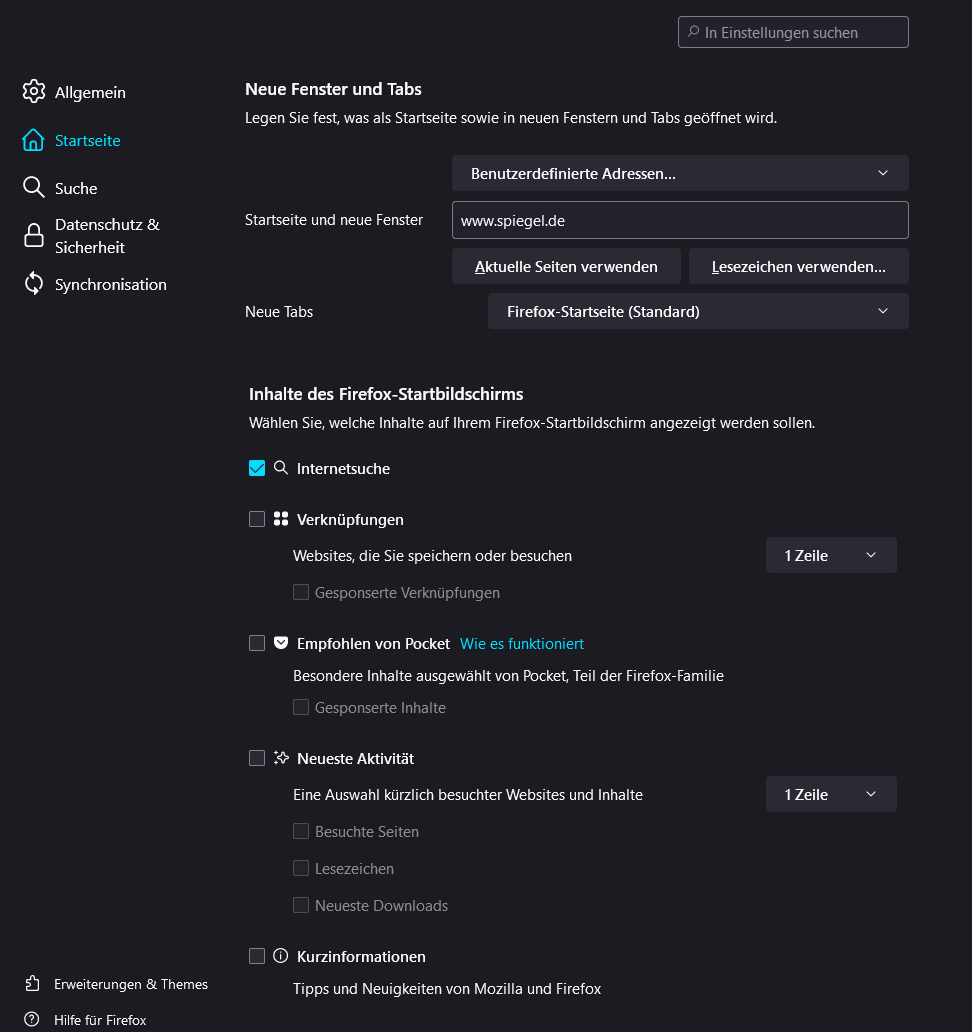Open the Benutzerdefinierte Adressen dropdown
This screenshot has height=1032, width=972.
click(x=680, y=173)
